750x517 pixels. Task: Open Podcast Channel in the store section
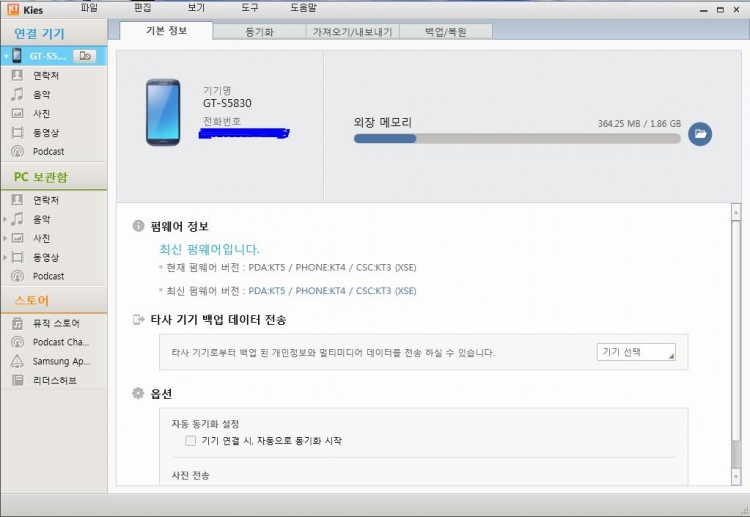(x=61, y=342)
